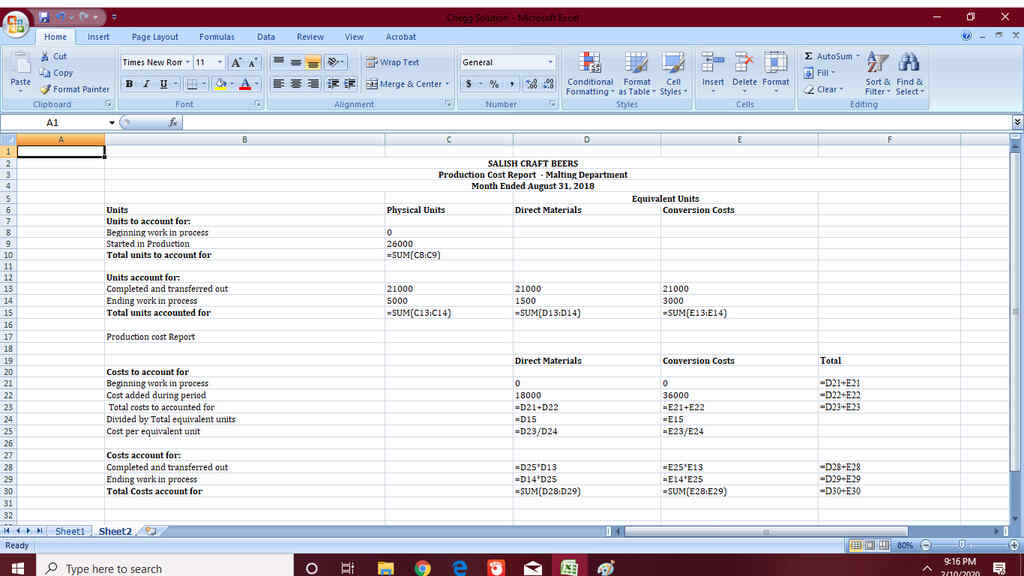Switch to the Formulas ribbon tab

(x=216, y=36)
